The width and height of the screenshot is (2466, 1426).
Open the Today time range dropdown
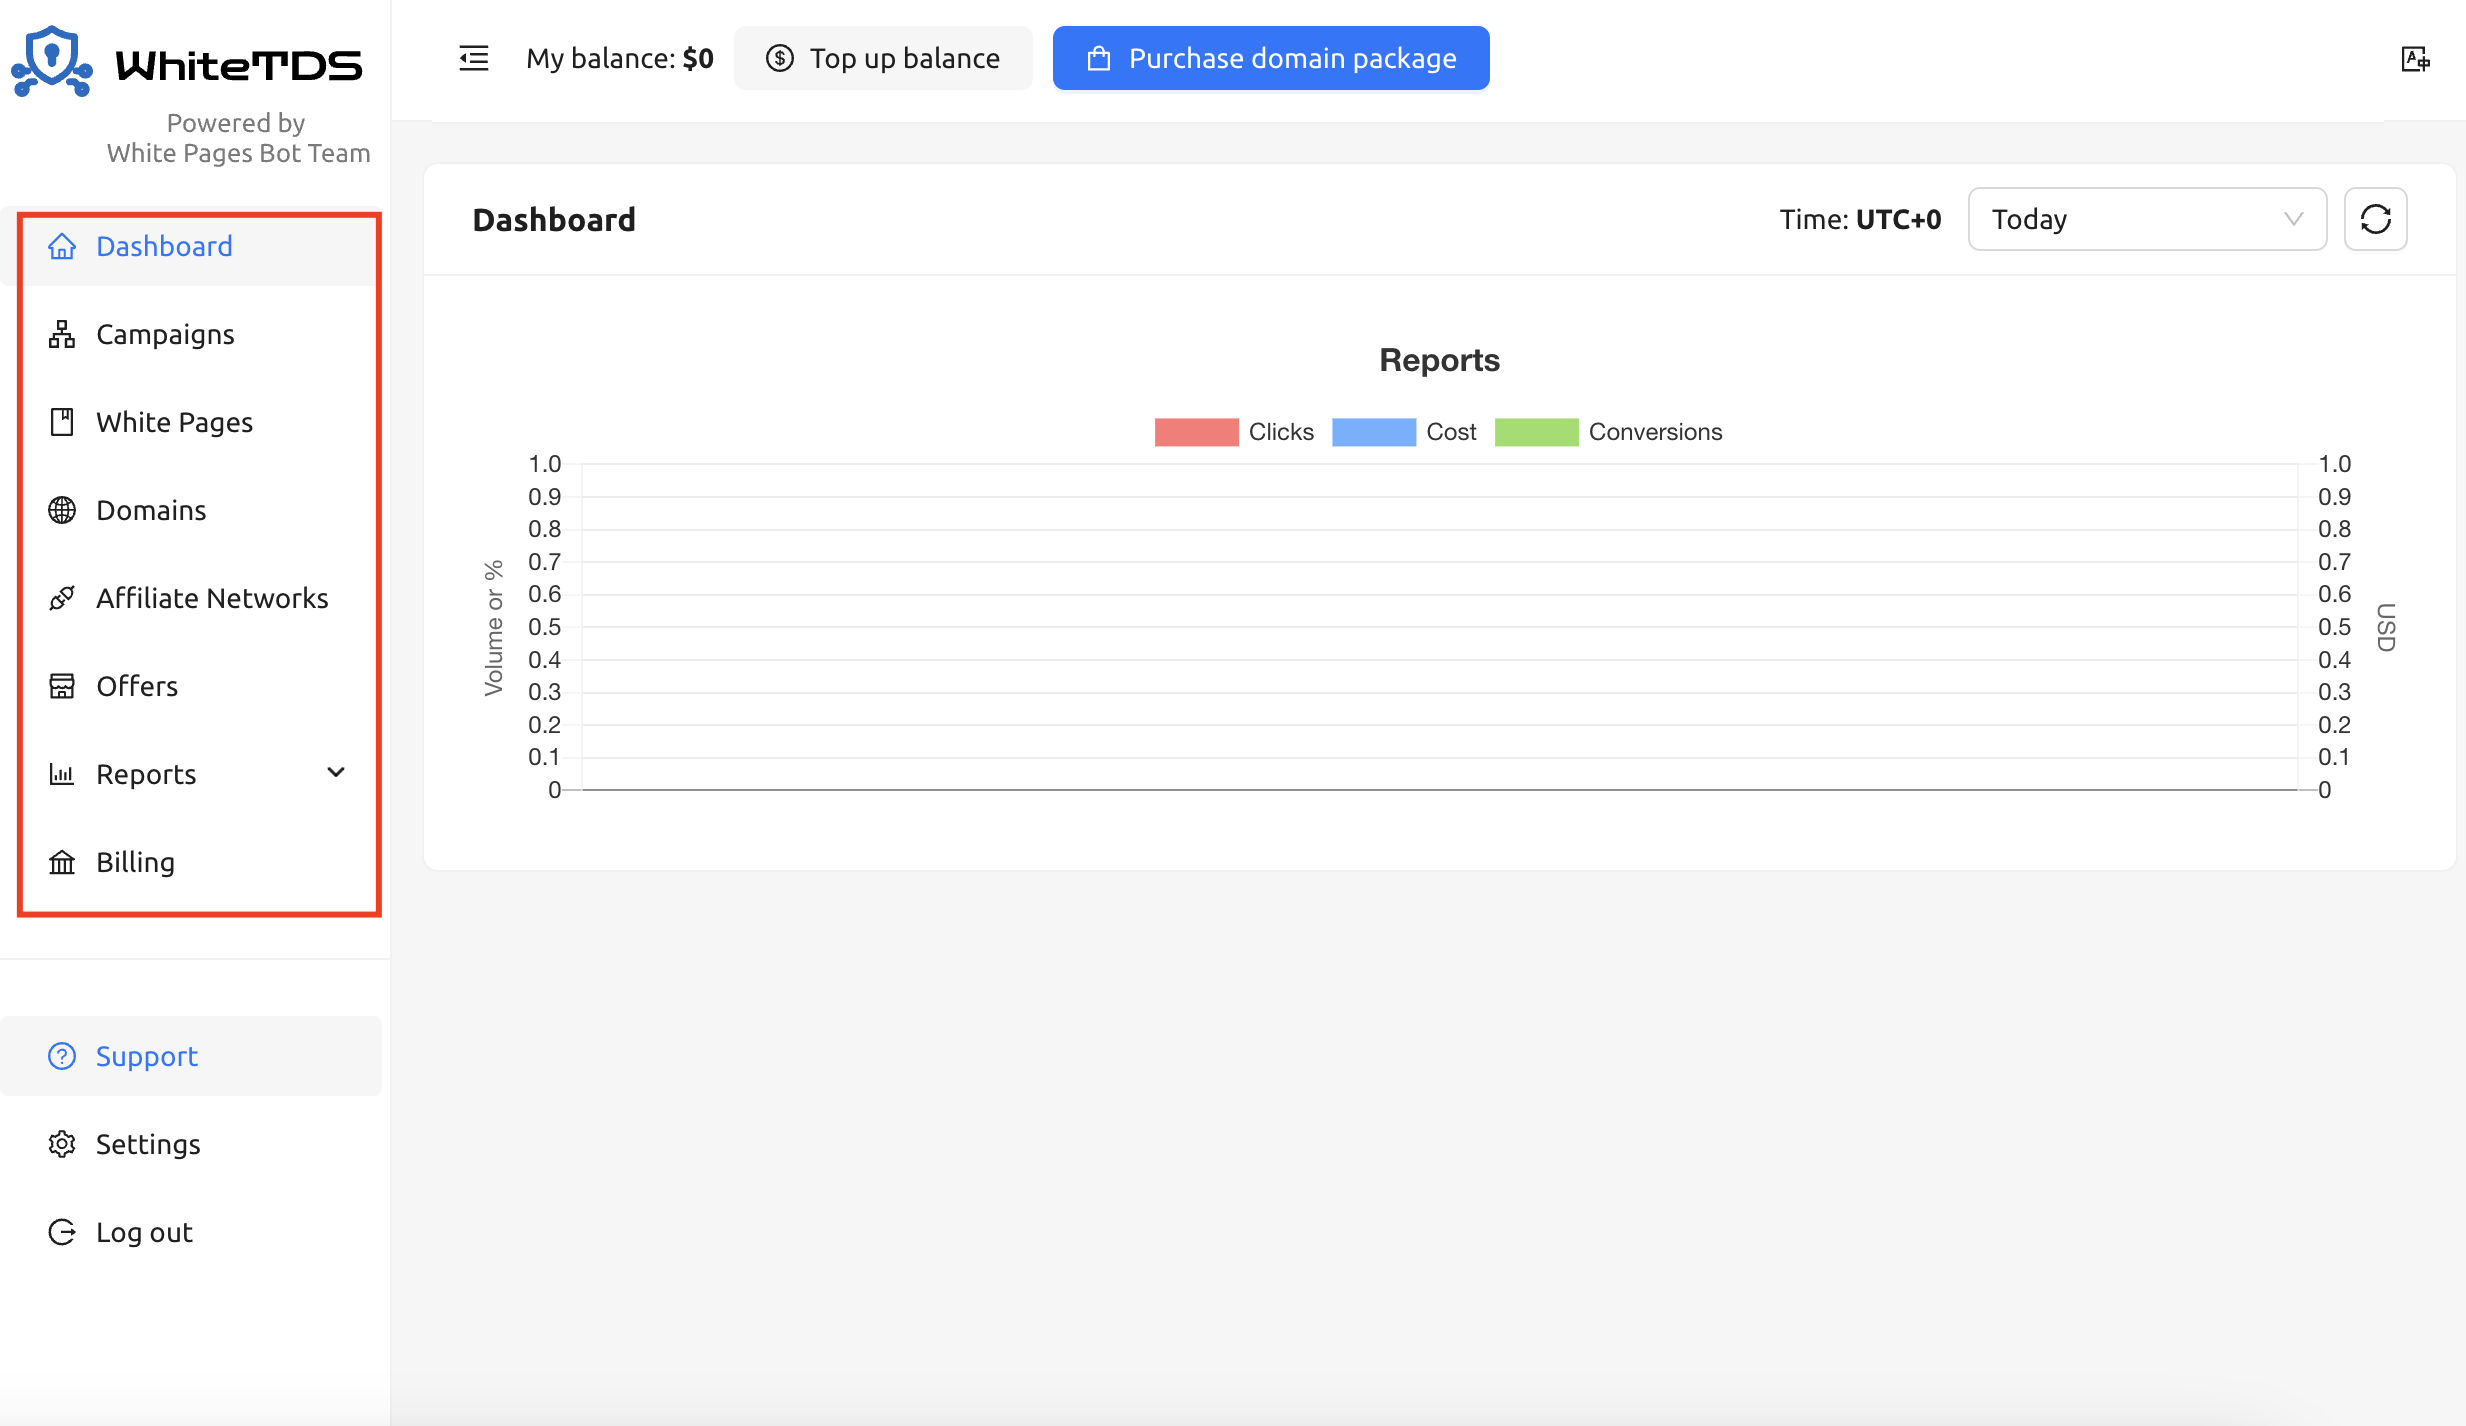[x=2147, y=219]
